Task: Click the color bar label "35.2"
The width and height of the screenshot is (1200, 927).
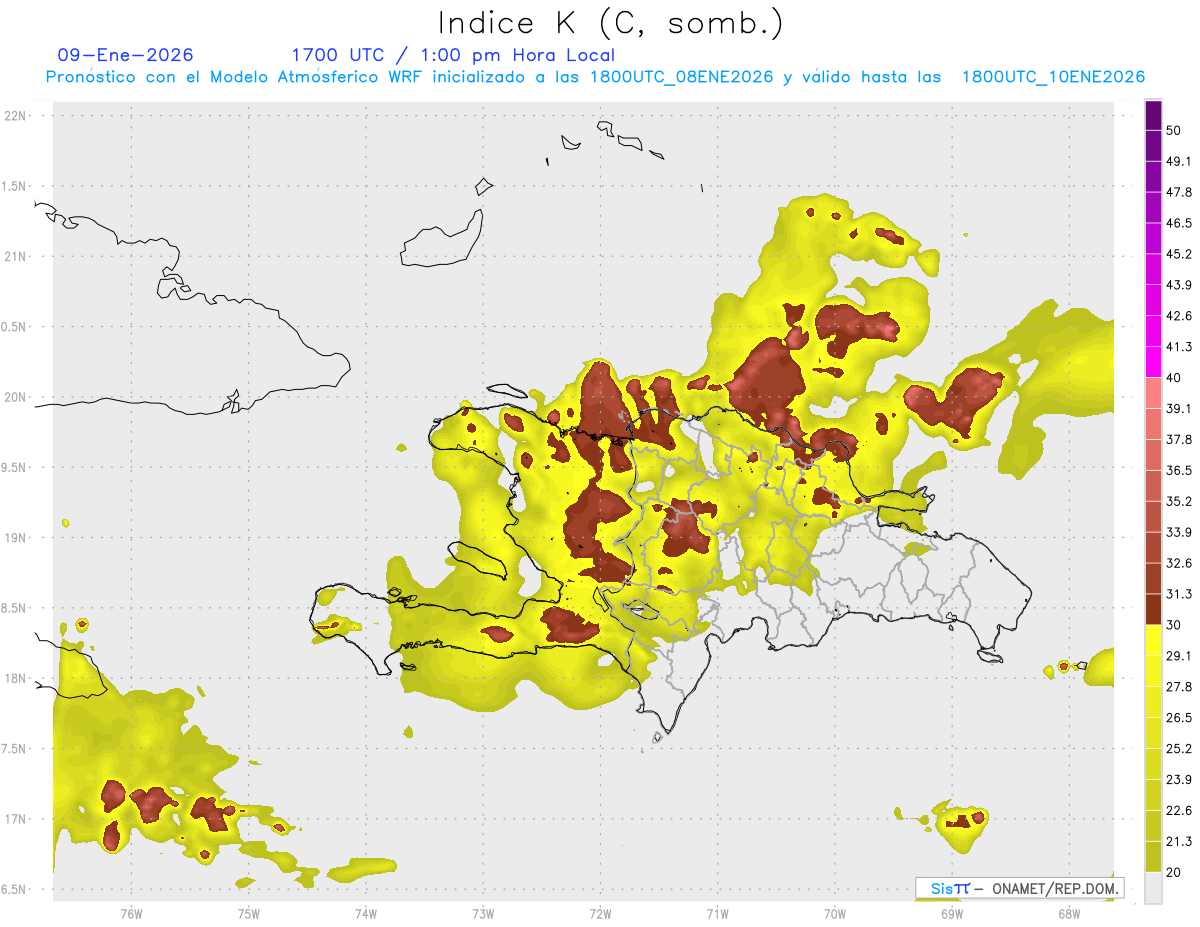Action: click(x=1179, y=501)
